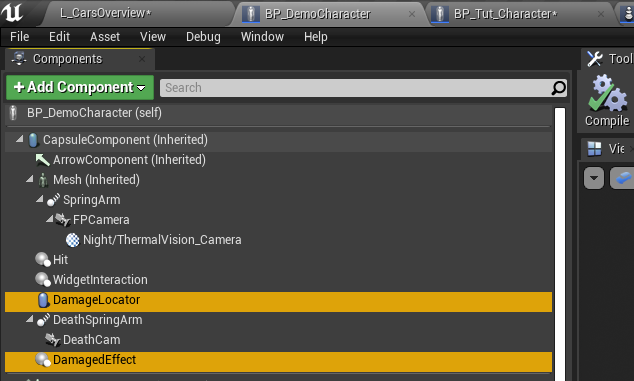Viewport: 634px width, 381px height.
Task: Select the CapsuleComponent capsule icon
Action: click(x=33, y=140)
